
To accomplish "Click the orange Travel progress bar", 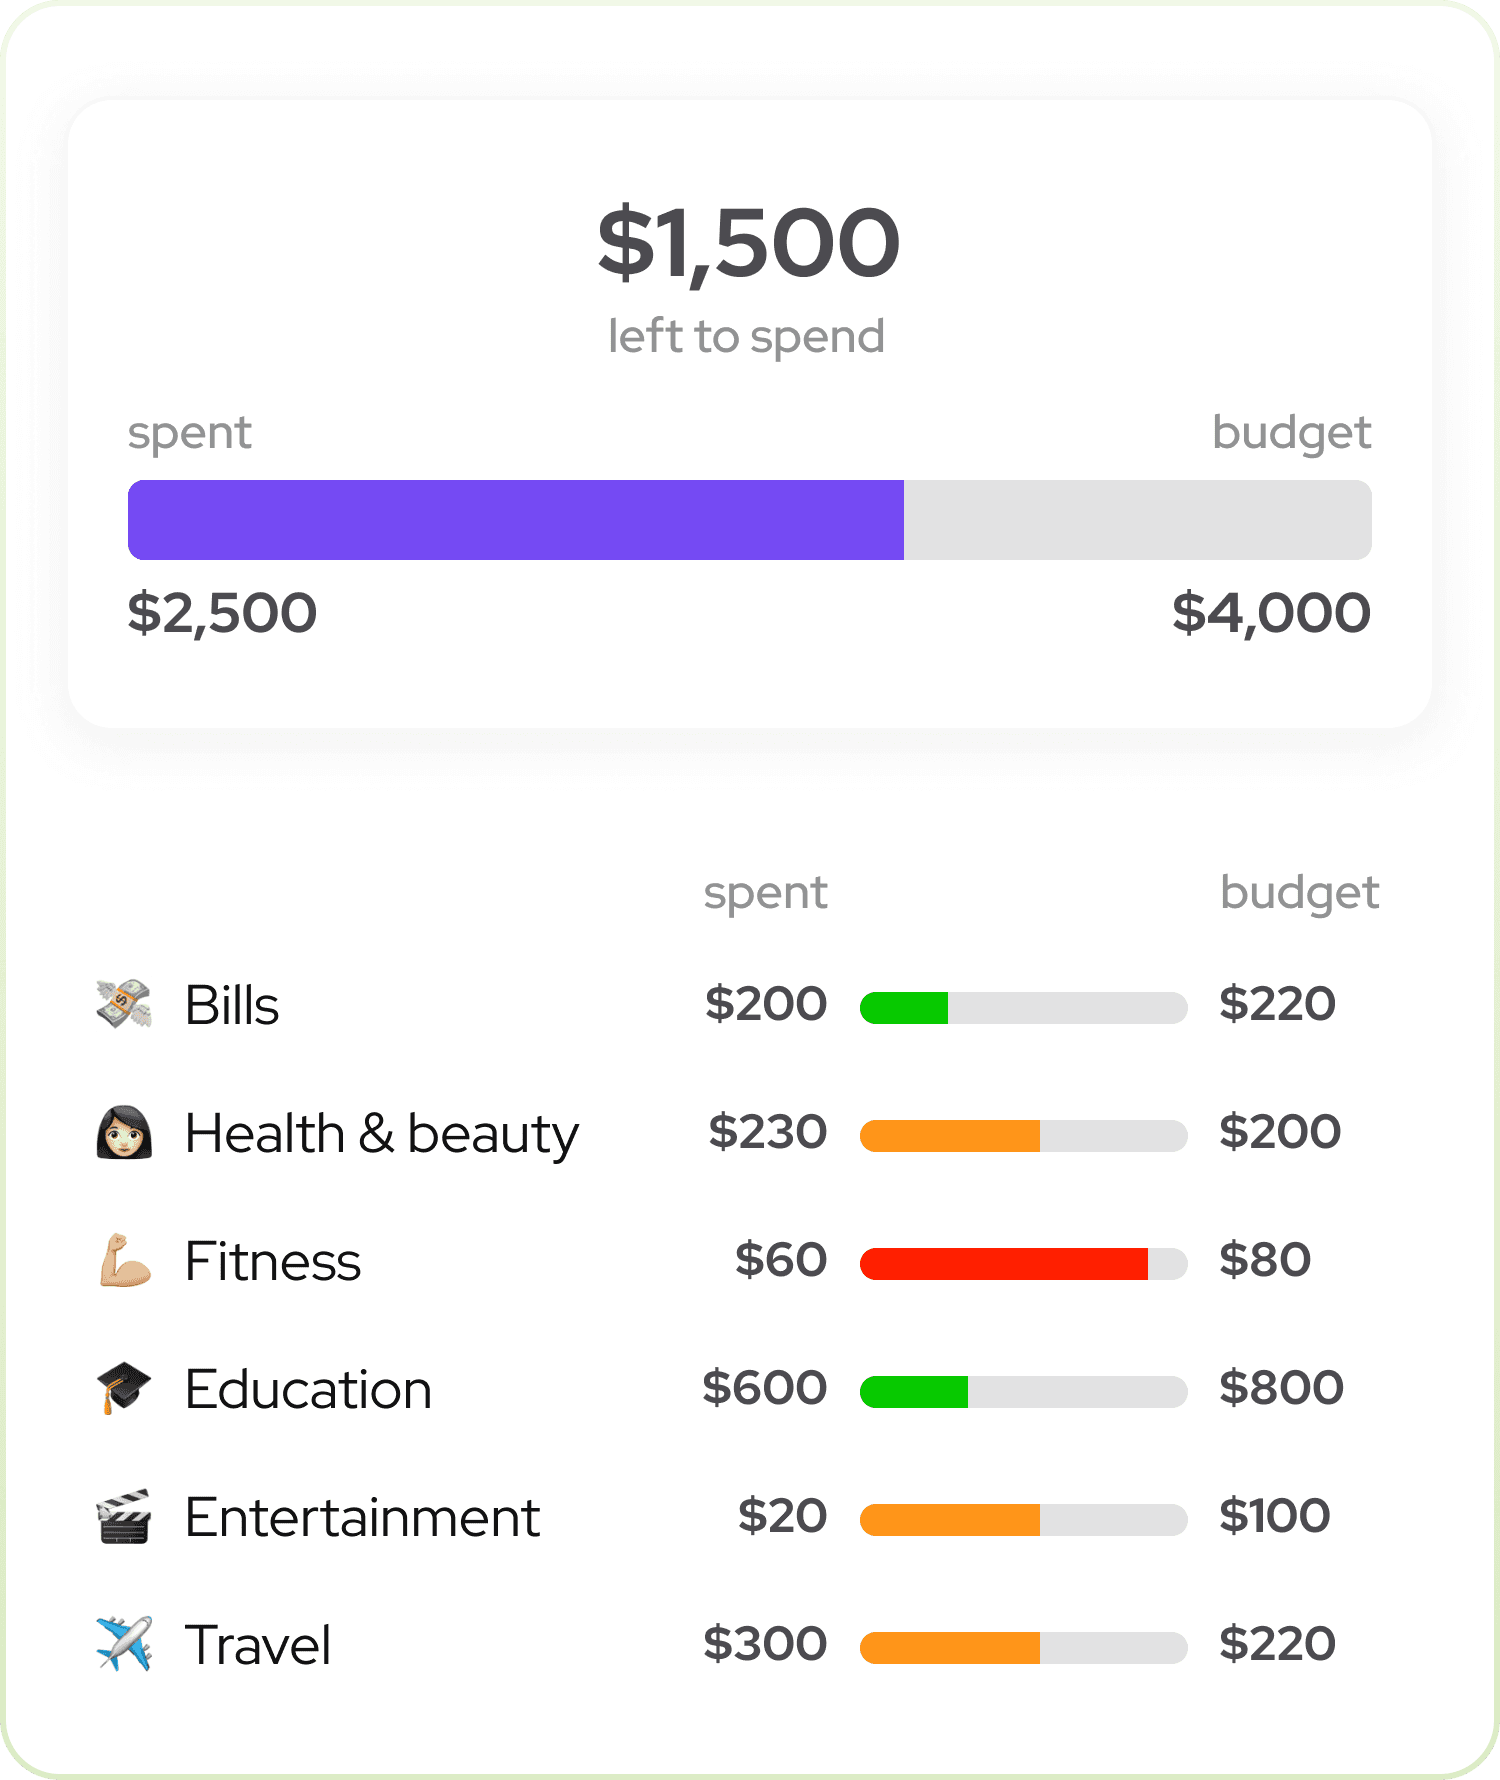I will 1024,1648.
